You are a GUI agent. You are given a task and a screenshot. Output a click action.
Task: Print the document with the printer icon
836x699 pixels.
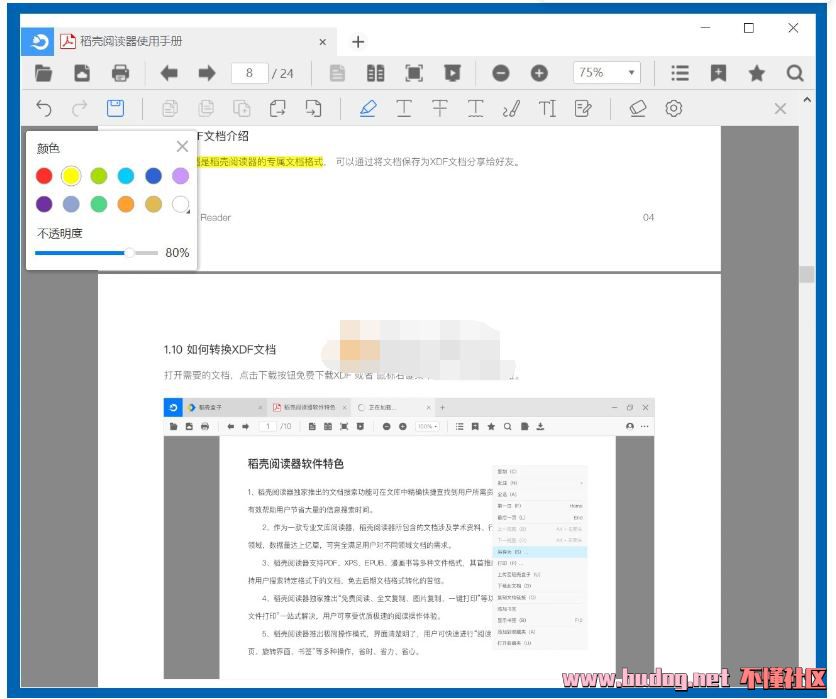coord(120,73)
